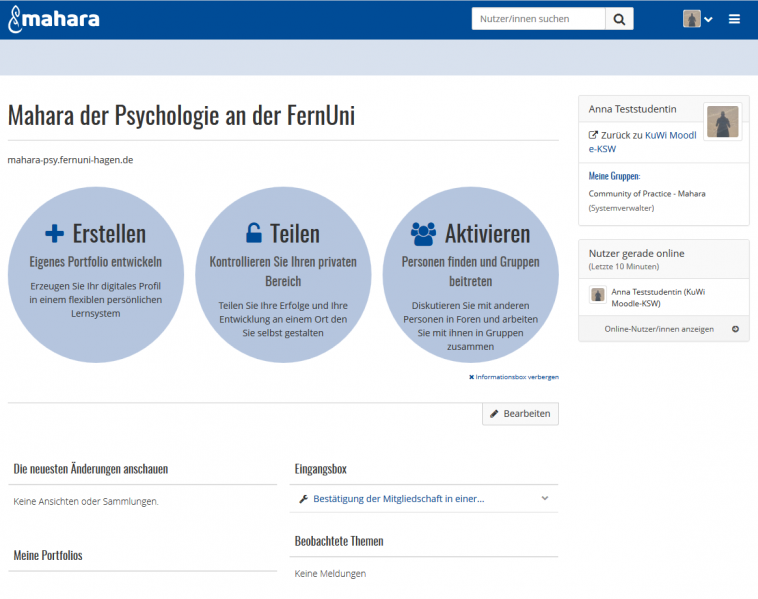The height and width of the screenshot is (599, 758).
Task: Click the Mahara logo
Action: pos(54,19)
